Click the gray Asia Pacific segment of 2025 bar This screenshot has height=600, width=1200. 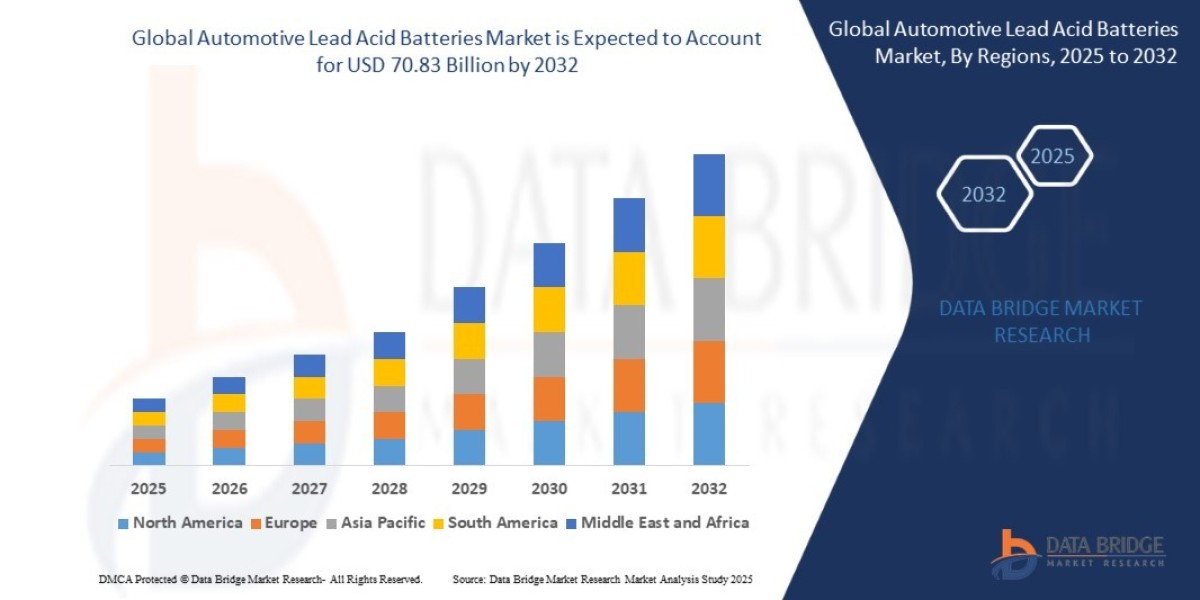(149, 432)
